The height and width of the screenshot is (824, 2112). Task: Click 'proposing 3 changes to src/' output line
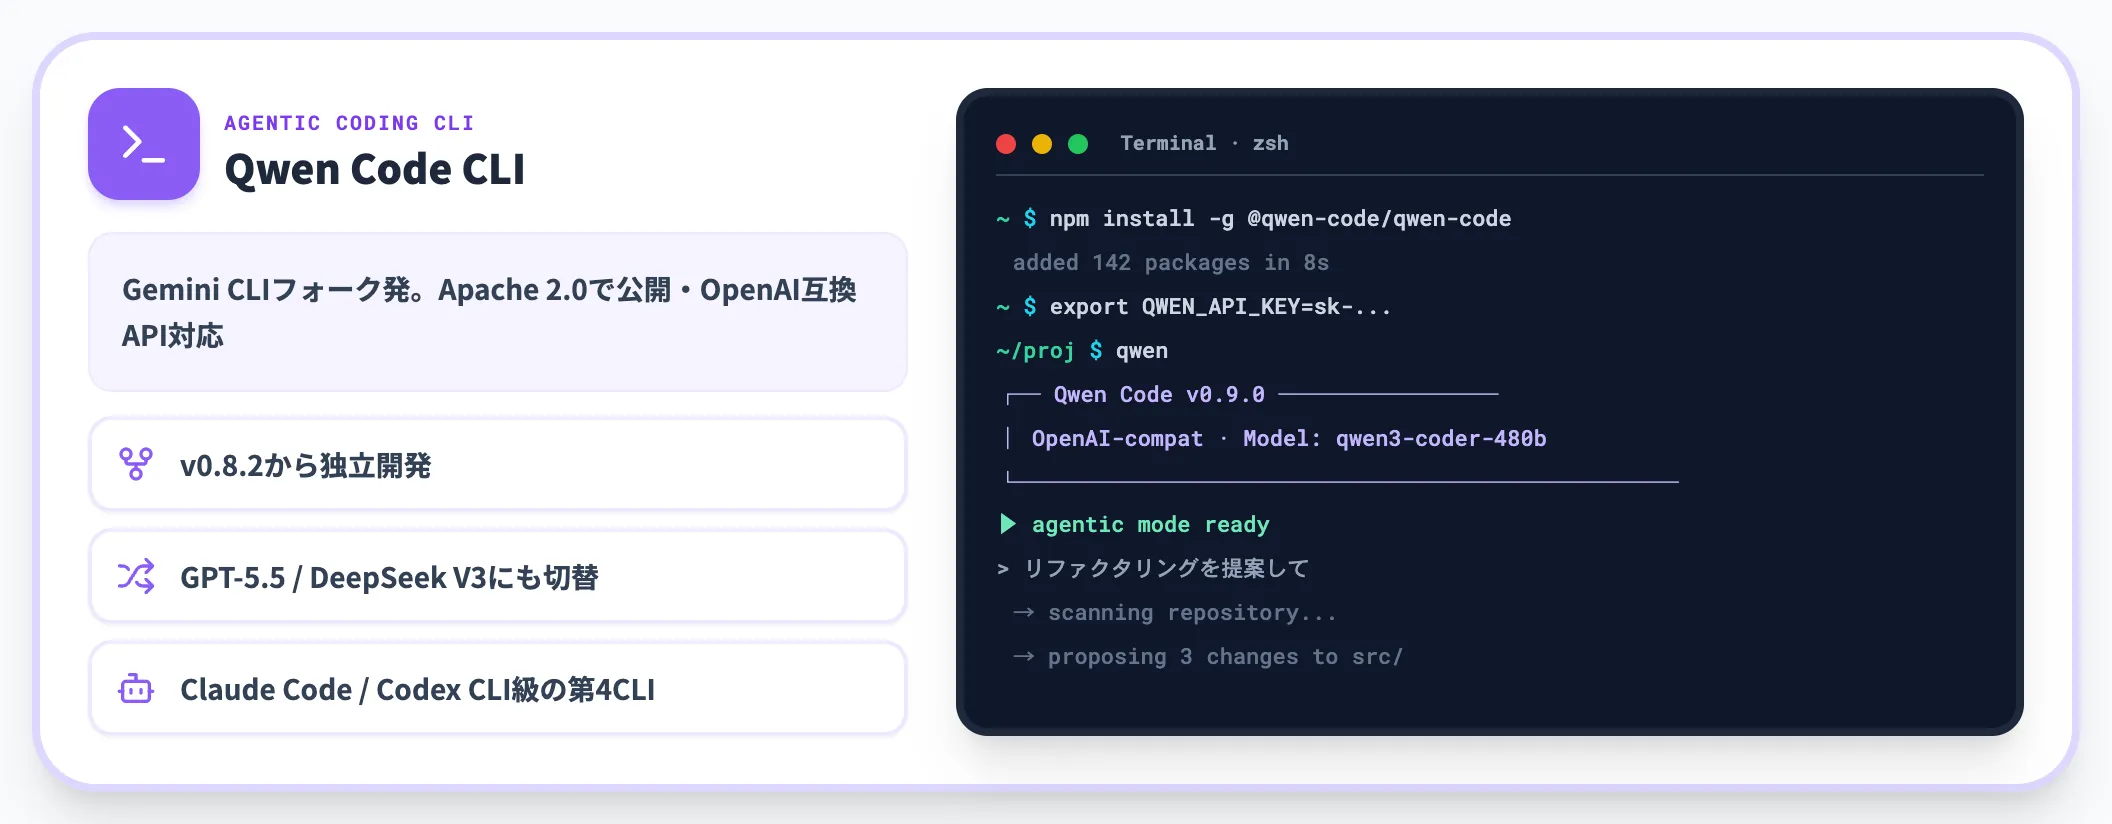(x=1208, y=657)
